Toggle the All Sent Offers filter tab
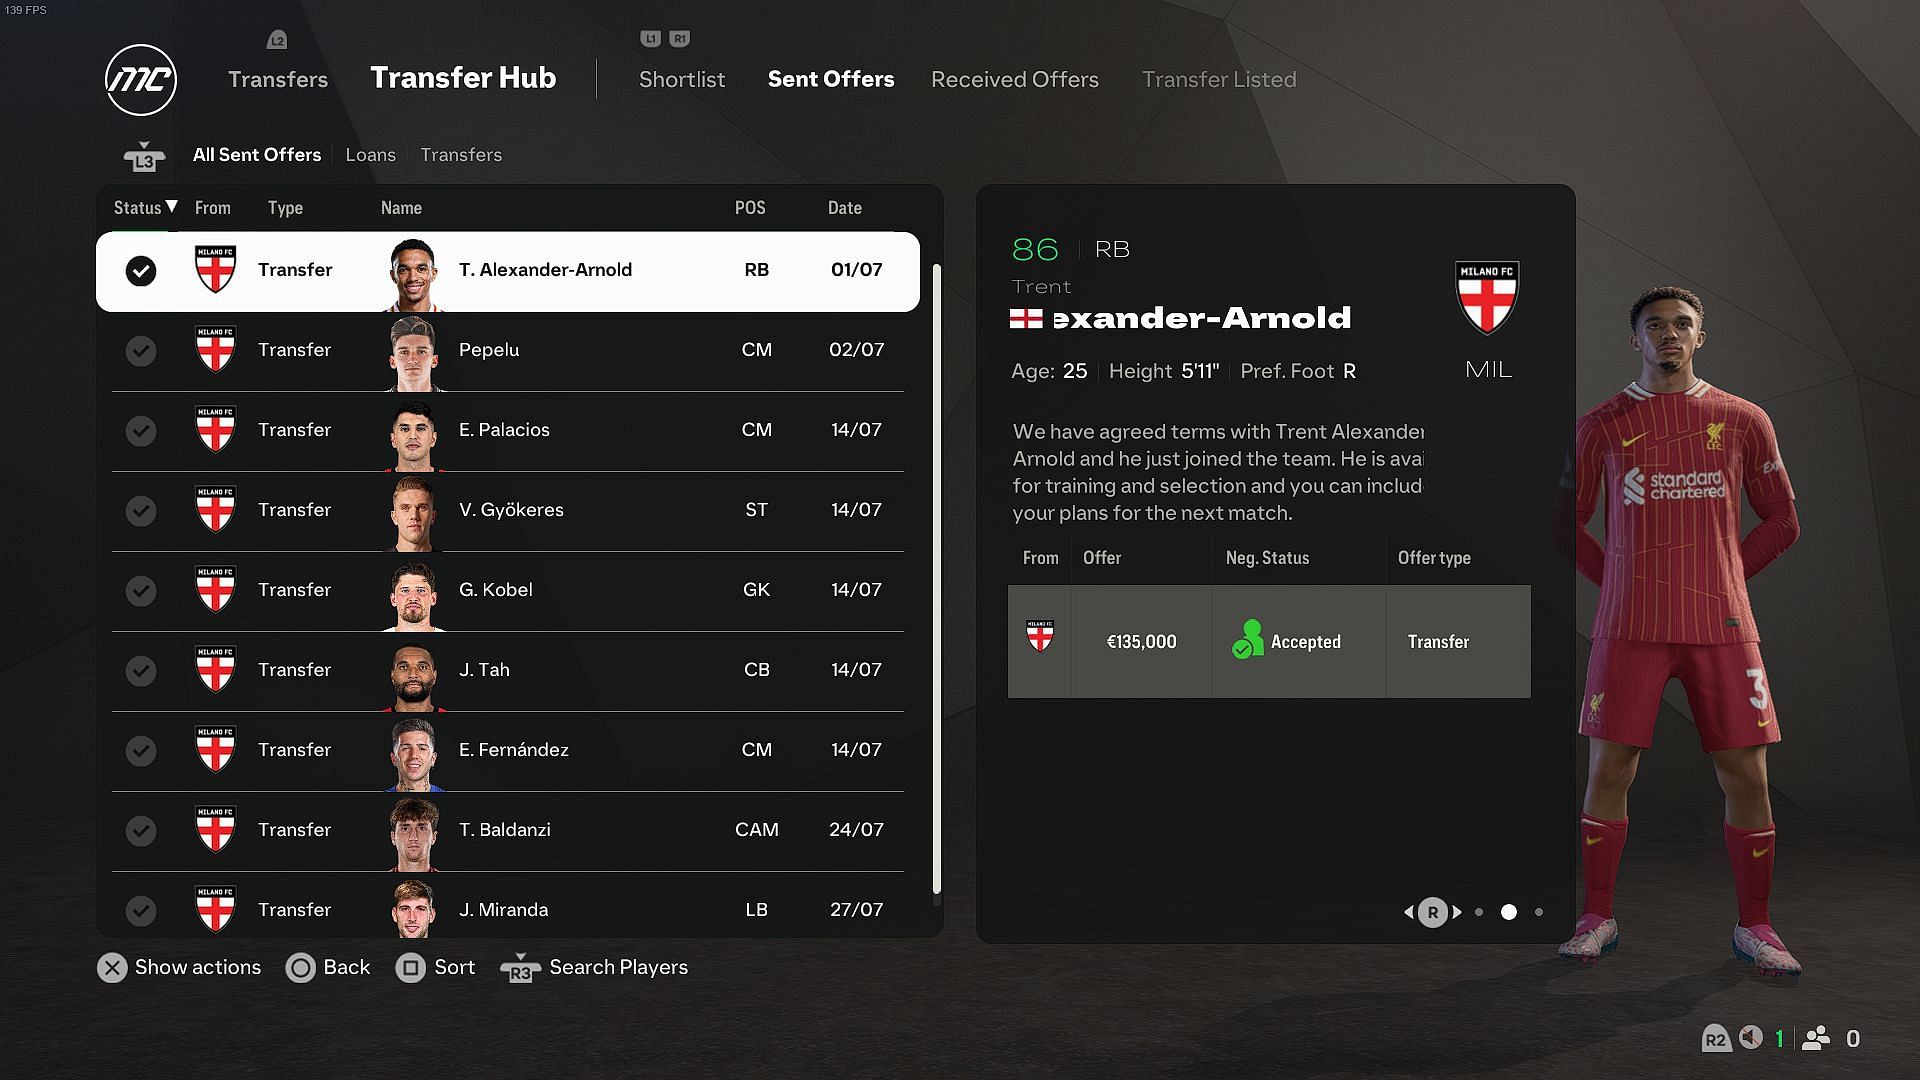This screenshot has width=1920, height=1080. click(x=257, y=154)
